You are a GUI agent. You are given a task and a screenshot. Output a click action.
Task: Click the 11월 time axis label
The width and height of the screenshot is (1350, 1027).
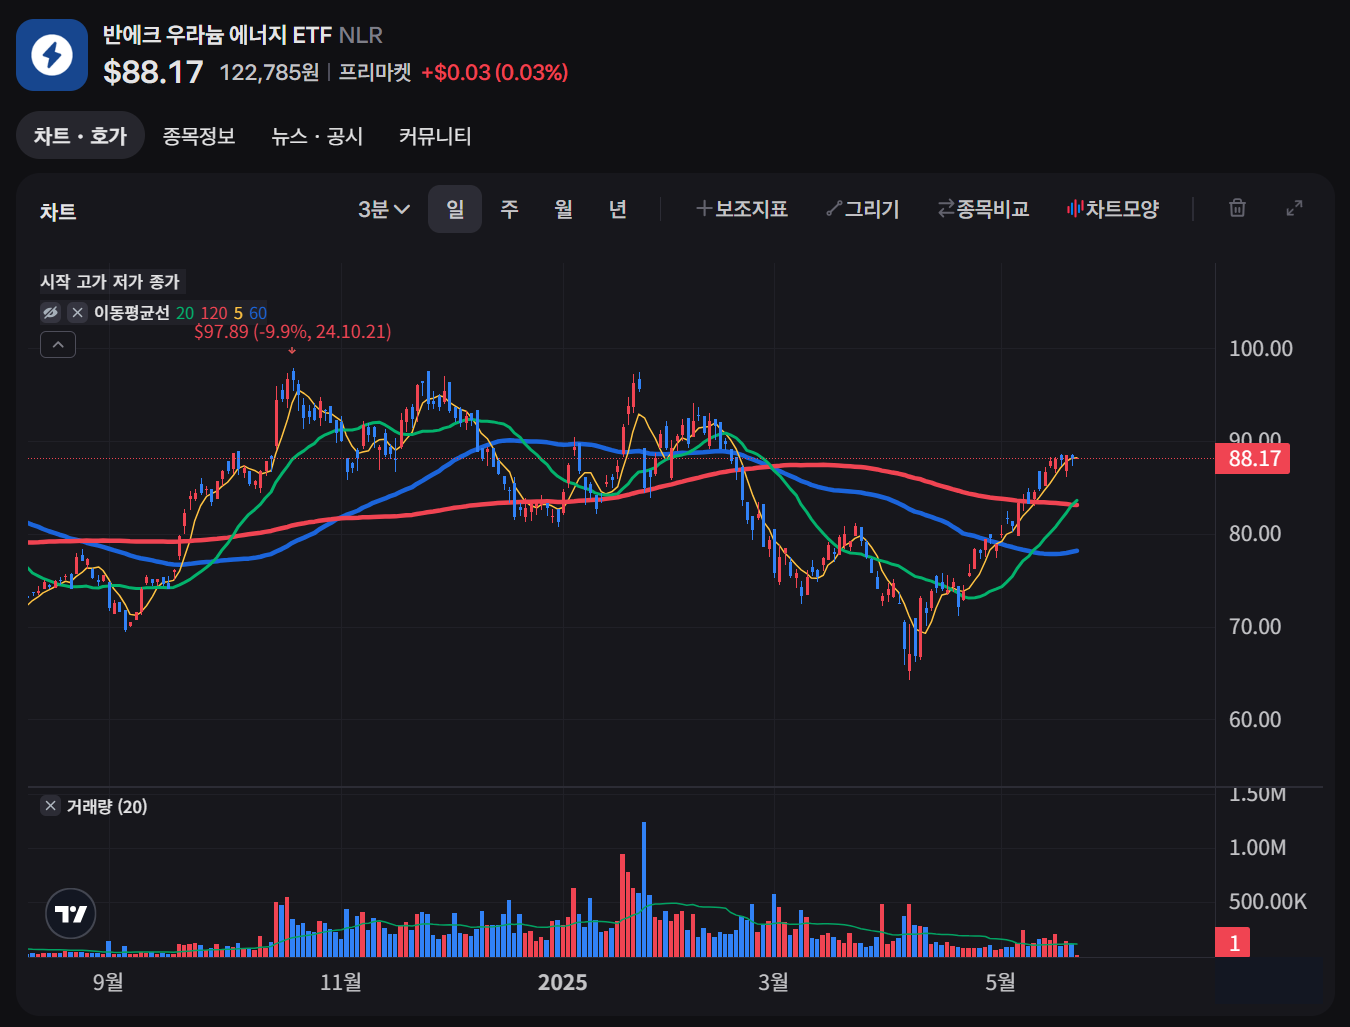coord(341,982)
